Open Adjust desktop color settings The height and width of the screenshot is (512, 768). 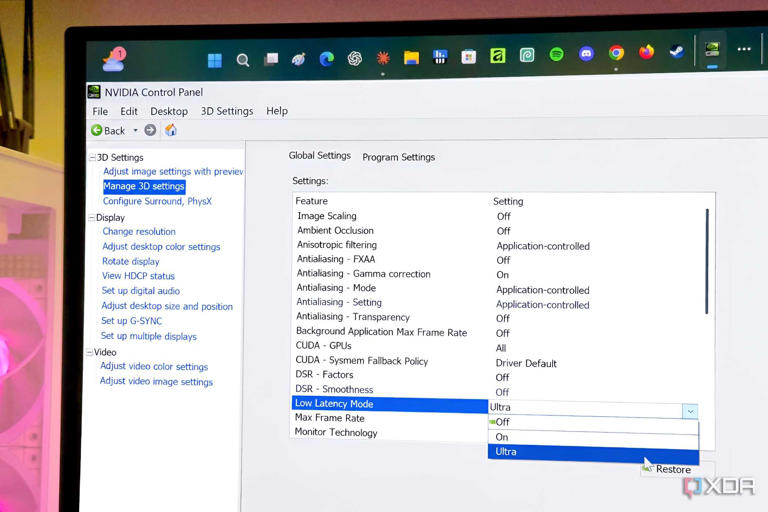pos(161,246)
